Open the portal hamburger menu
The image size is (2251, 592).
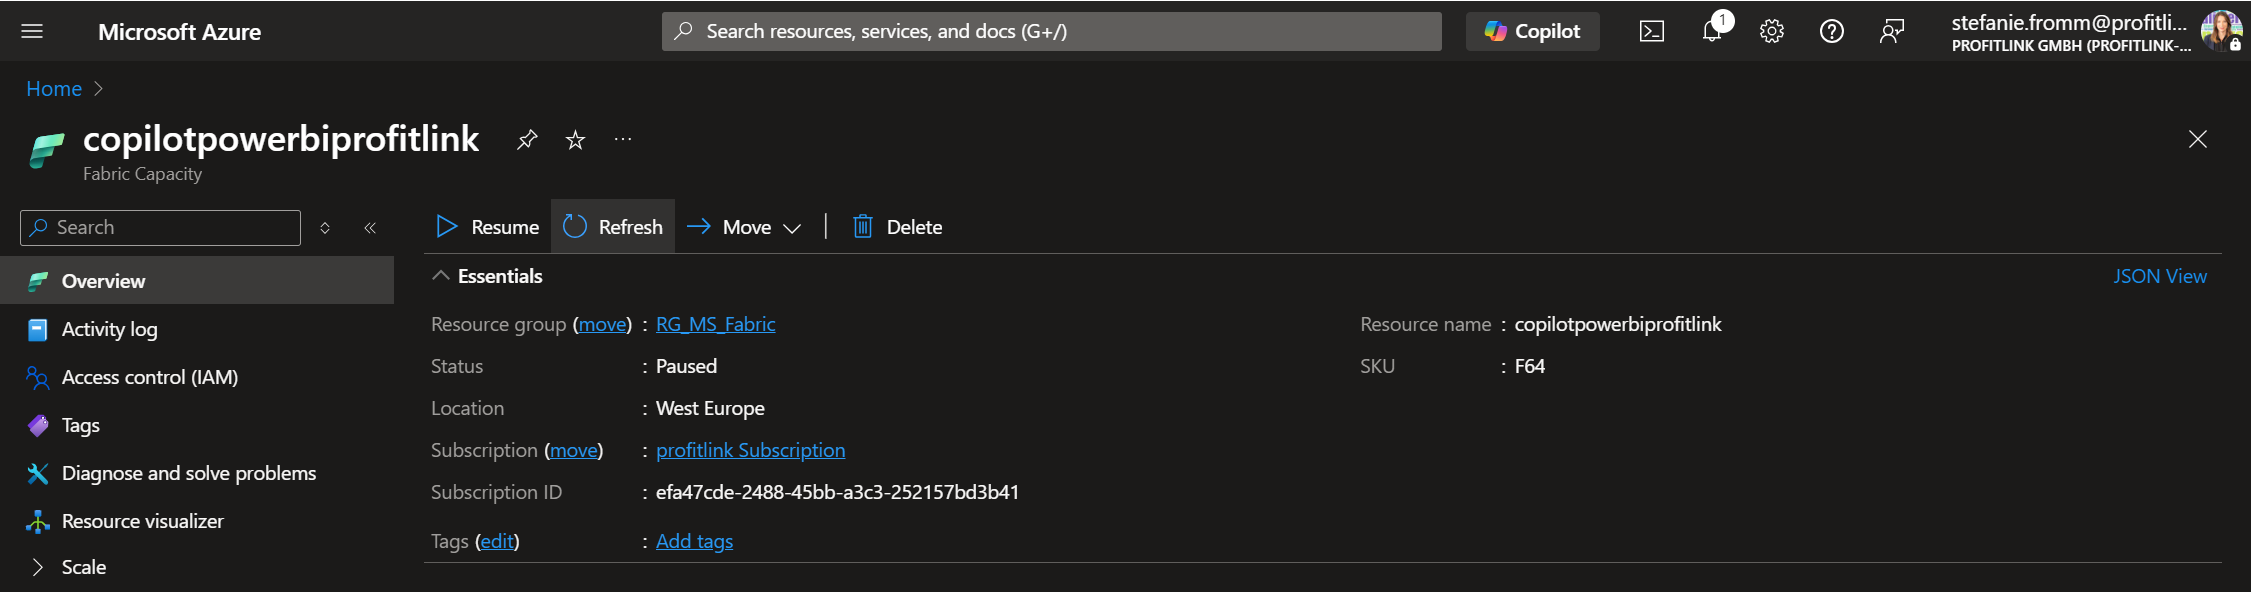(x=32, y=31)
